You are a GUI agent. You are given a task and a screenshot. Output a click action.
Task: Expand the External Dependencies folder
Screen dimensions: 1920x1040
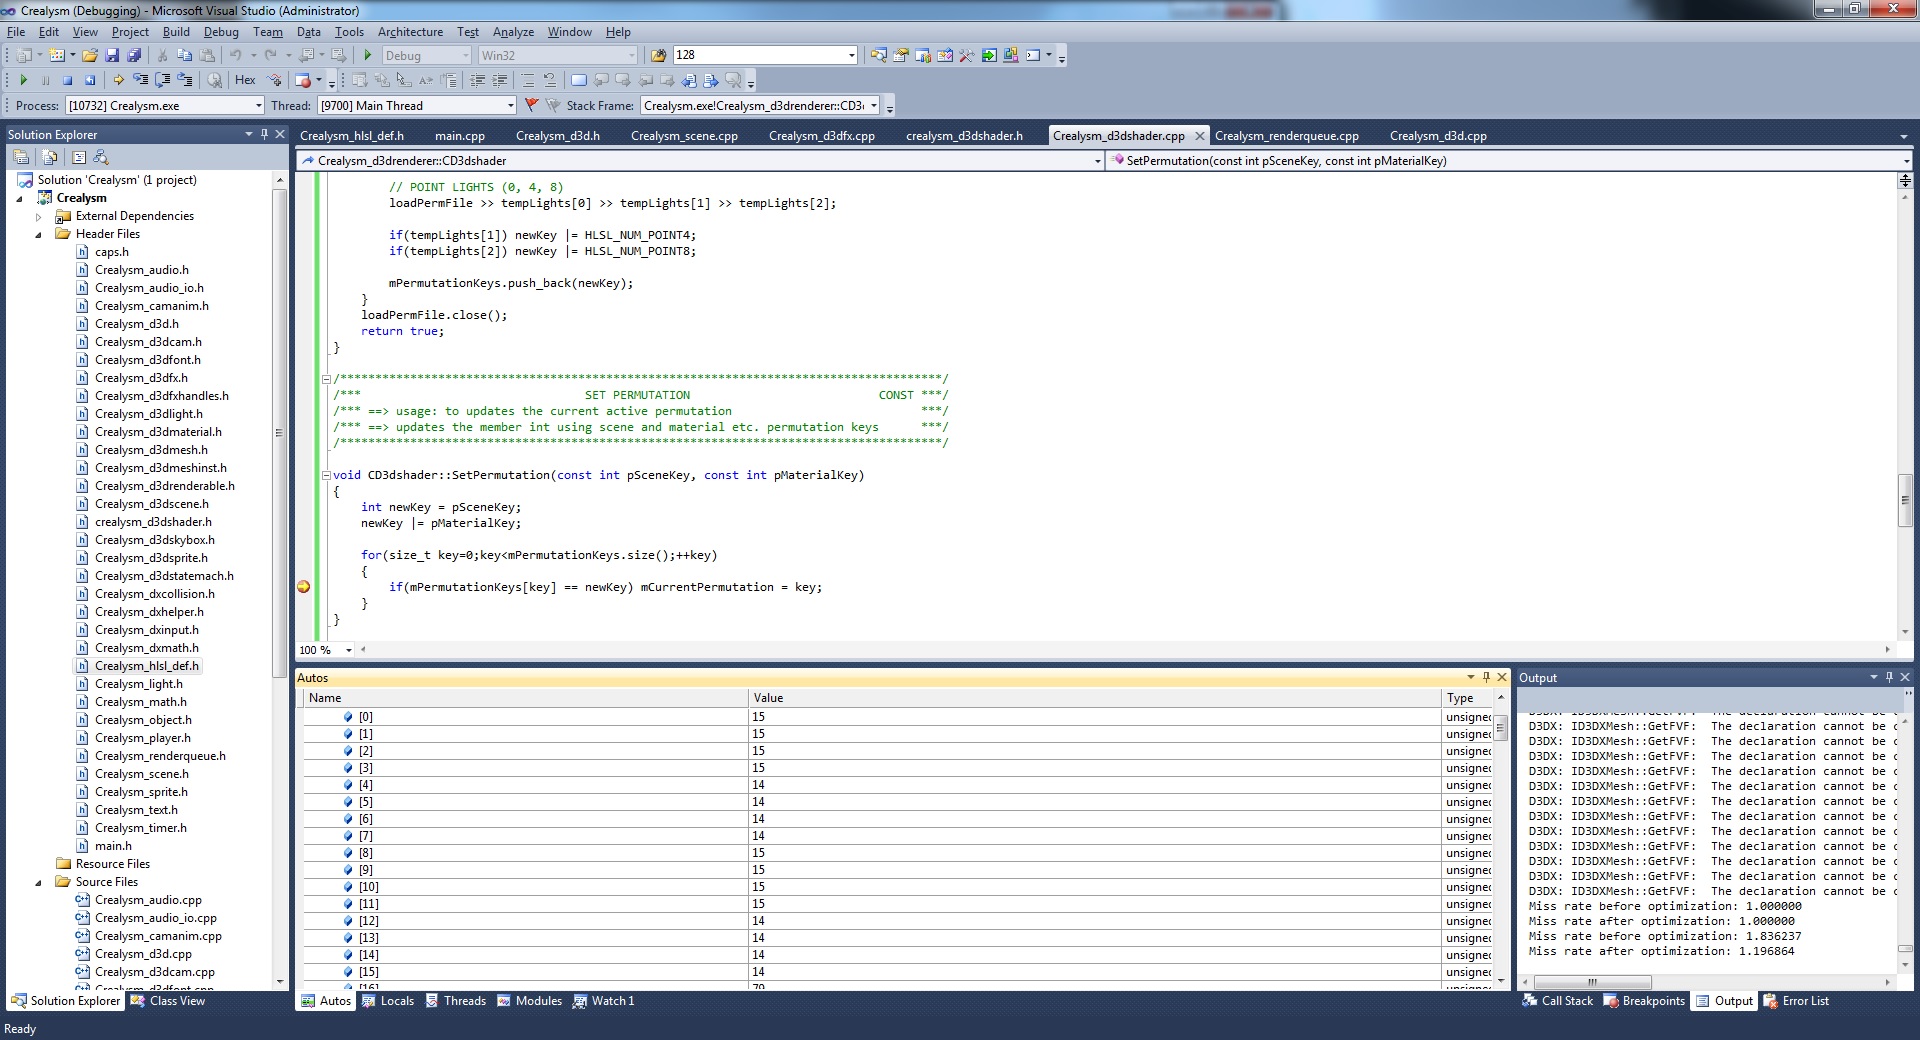click(x=39, y=216)
